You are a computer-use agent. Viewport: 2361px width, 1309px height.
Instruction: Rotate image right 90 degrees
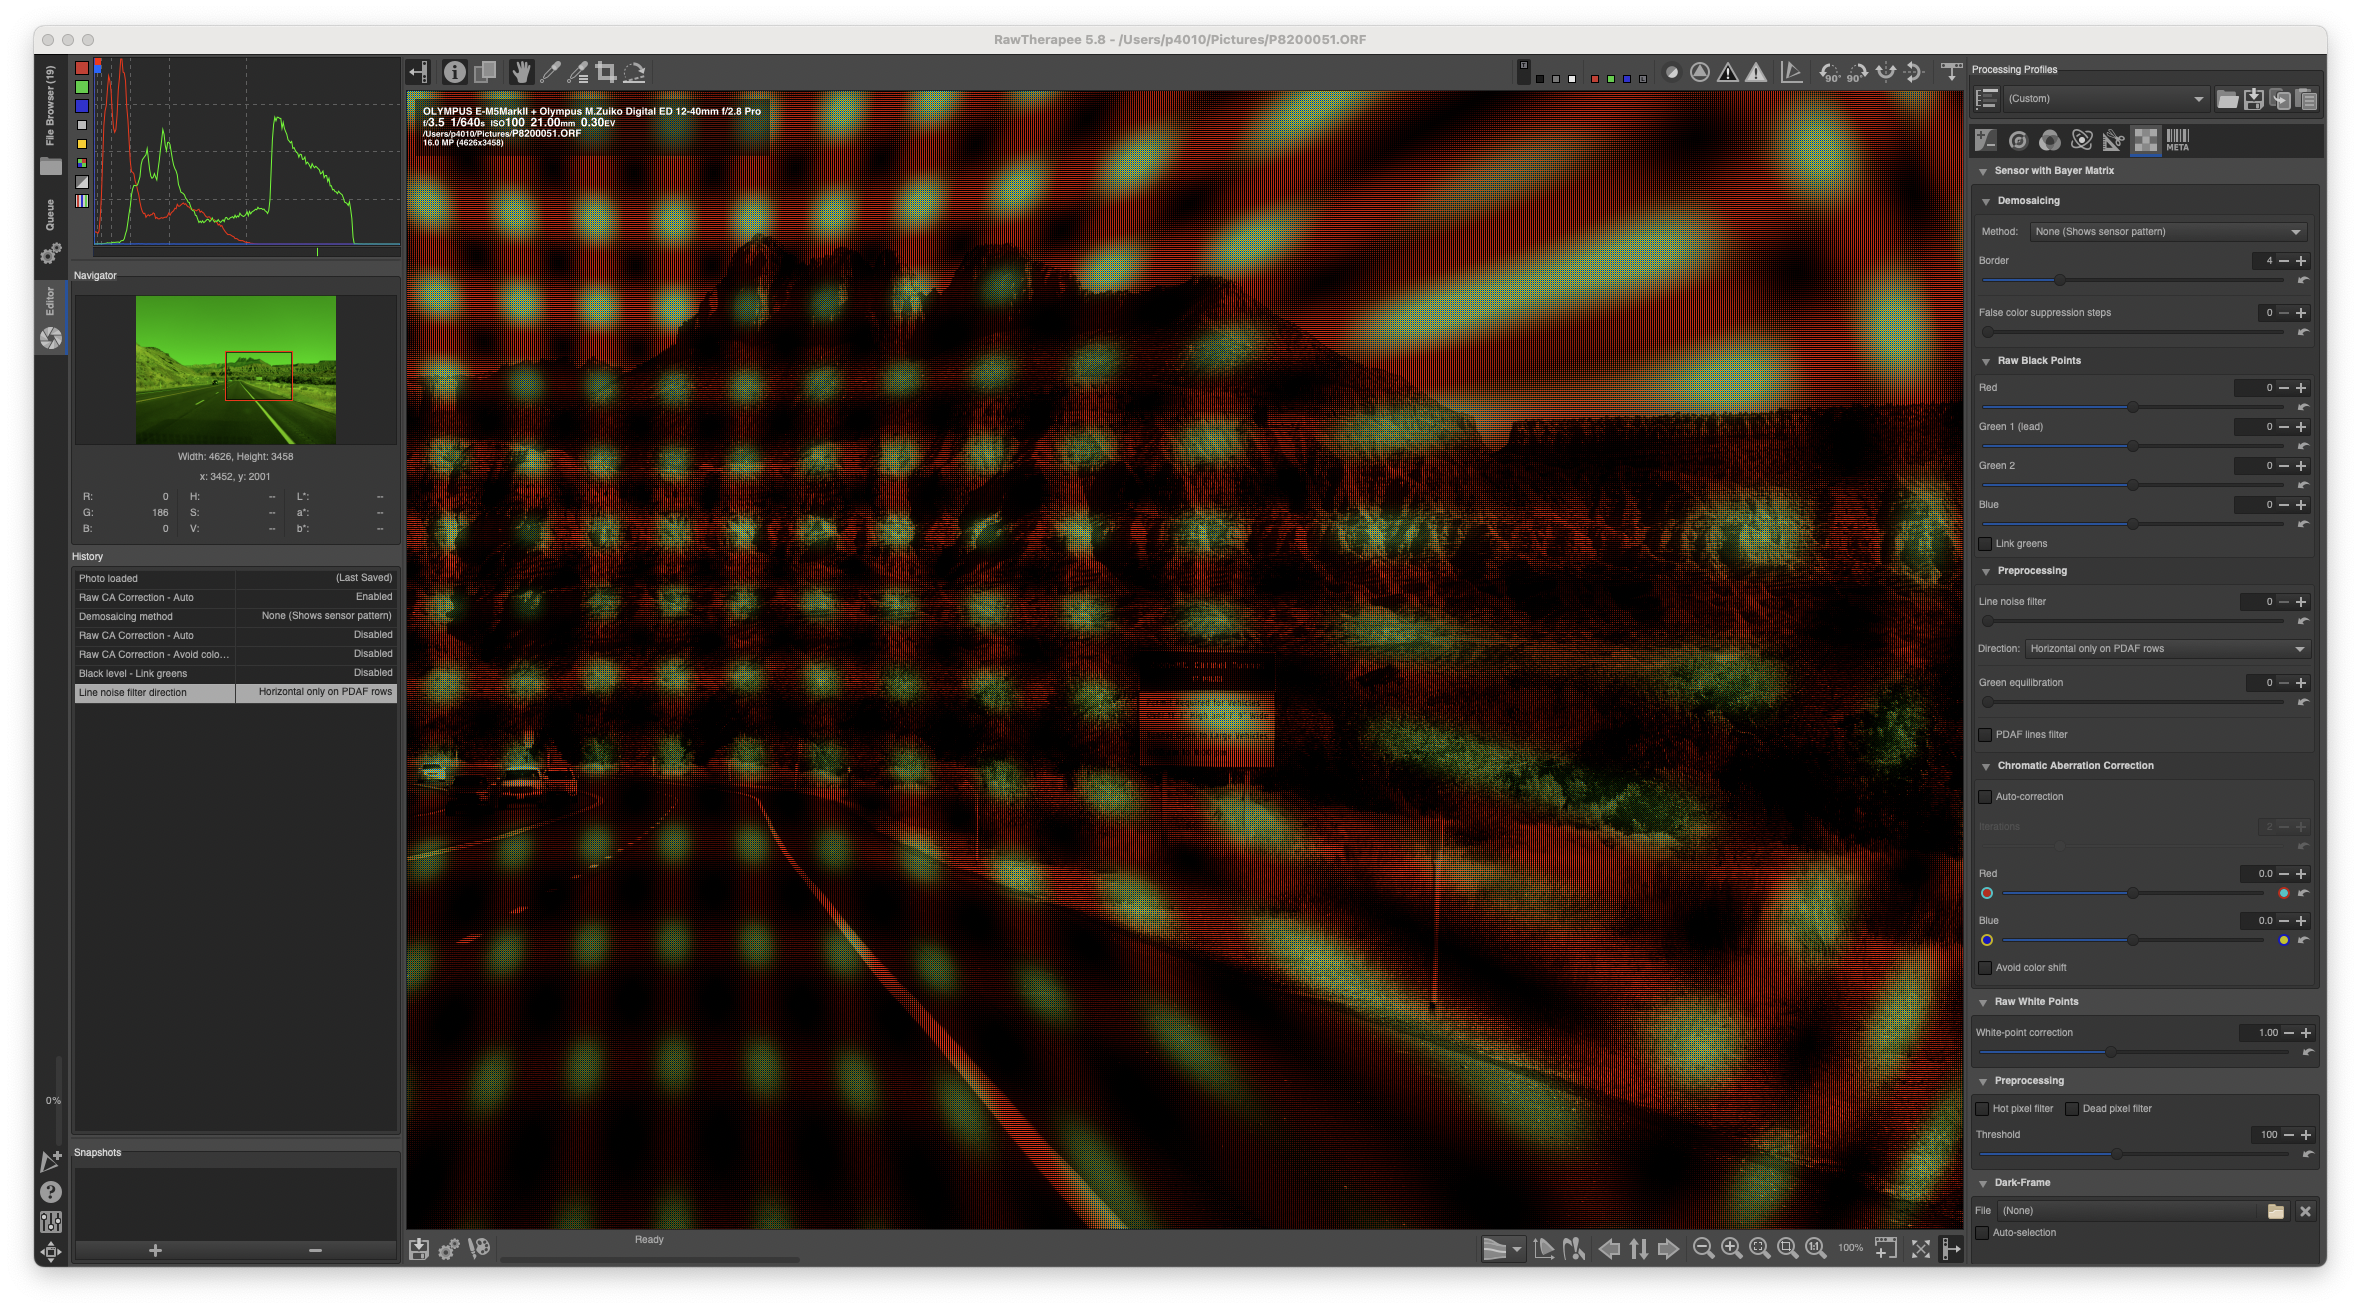point(1857,72)
